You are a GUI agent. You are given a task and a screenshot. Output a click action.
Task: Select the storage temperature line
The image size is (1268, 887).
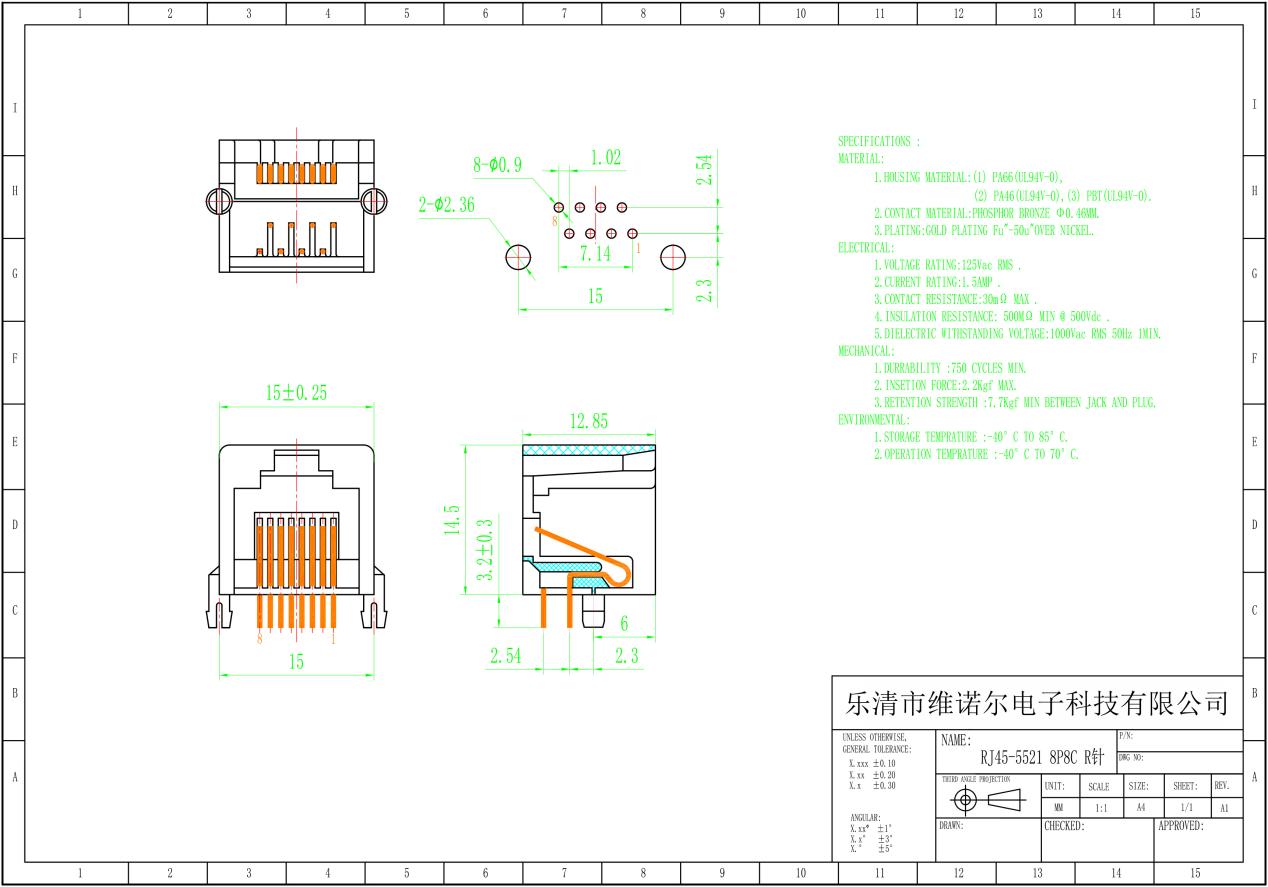[971, 437]
